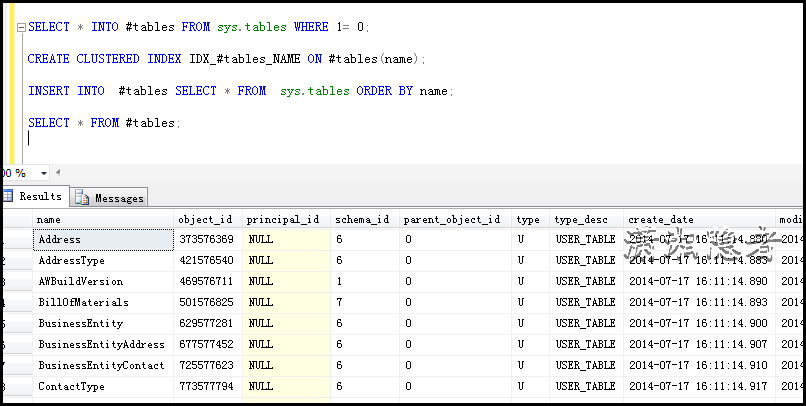Collapse the SQL code outline block

[x=21, y=27]
